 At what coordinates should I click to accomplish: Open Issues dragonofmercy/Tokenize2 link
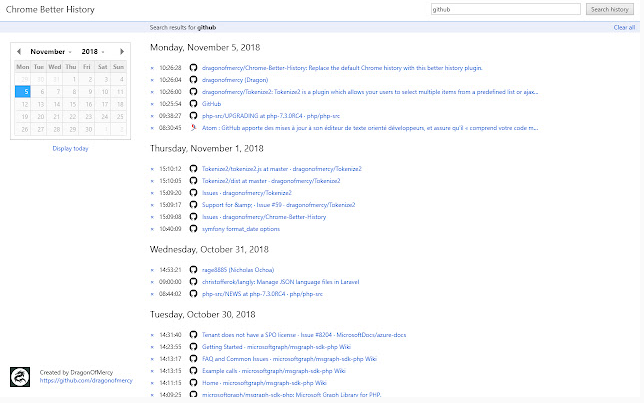(x=246, y=193)
